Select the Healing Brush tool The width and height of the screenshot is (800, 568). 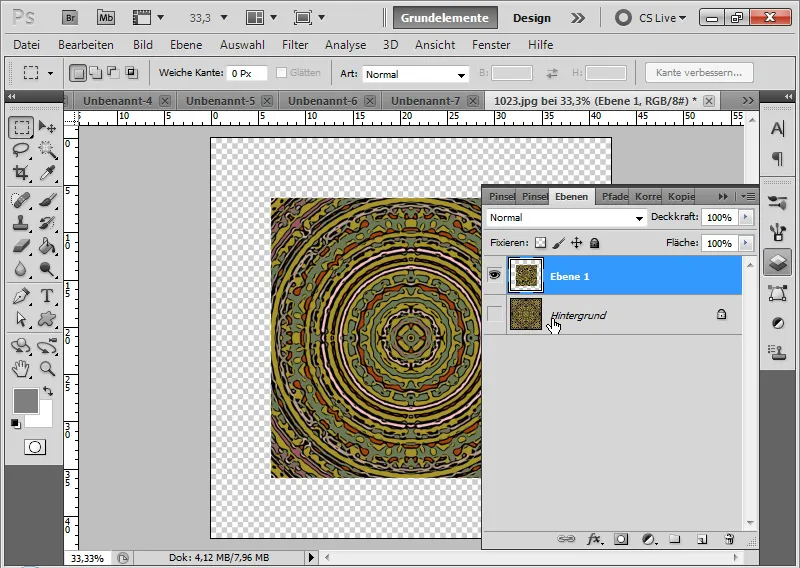point(21,200)
